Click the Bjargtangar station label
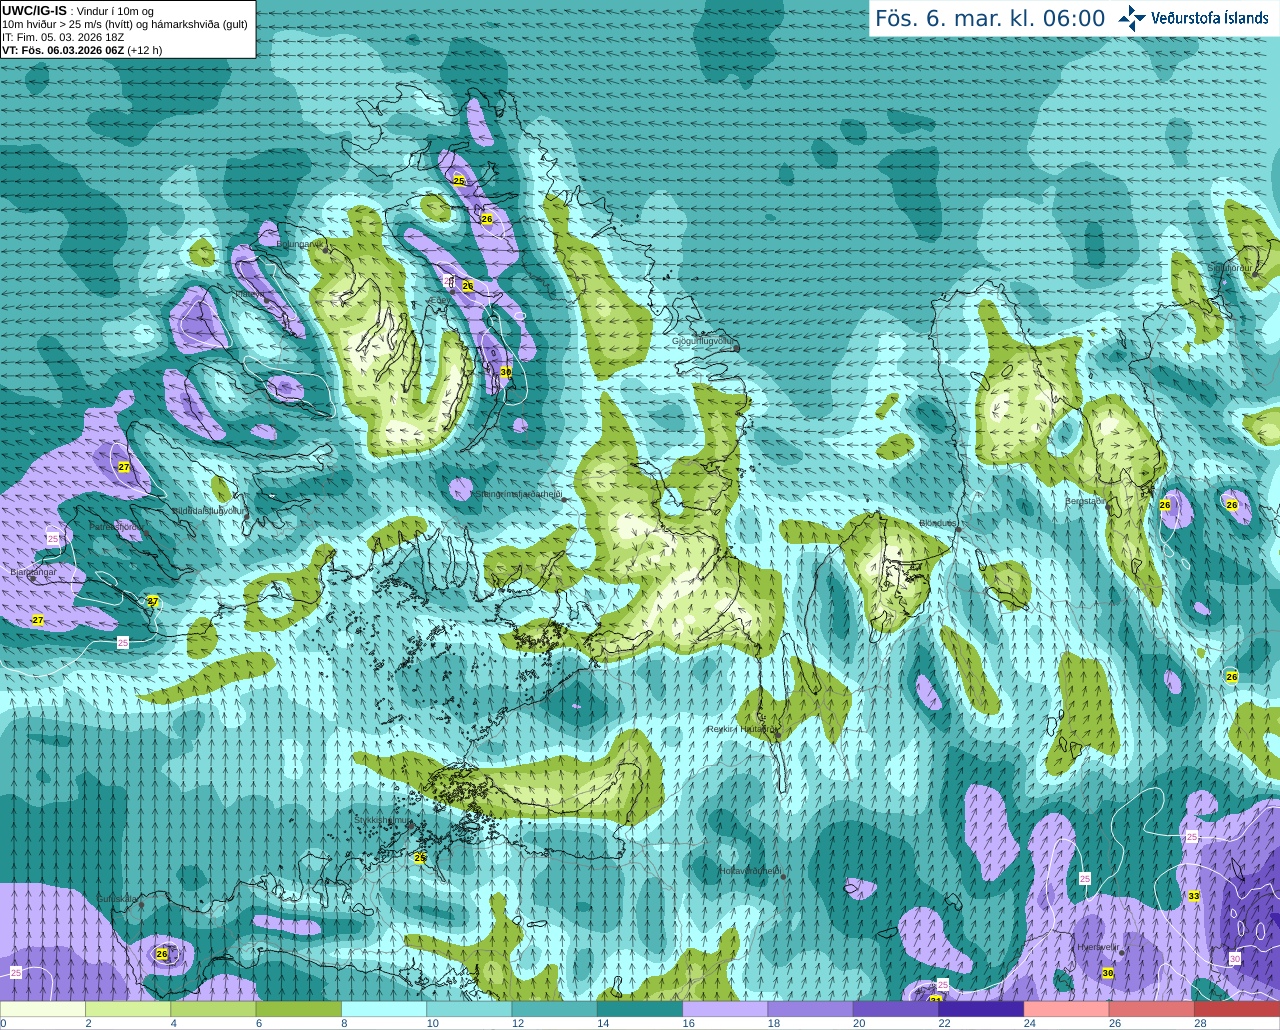Image resolution: width=1280 pixels, height=1030 pixels. click(x=33, y=571)
